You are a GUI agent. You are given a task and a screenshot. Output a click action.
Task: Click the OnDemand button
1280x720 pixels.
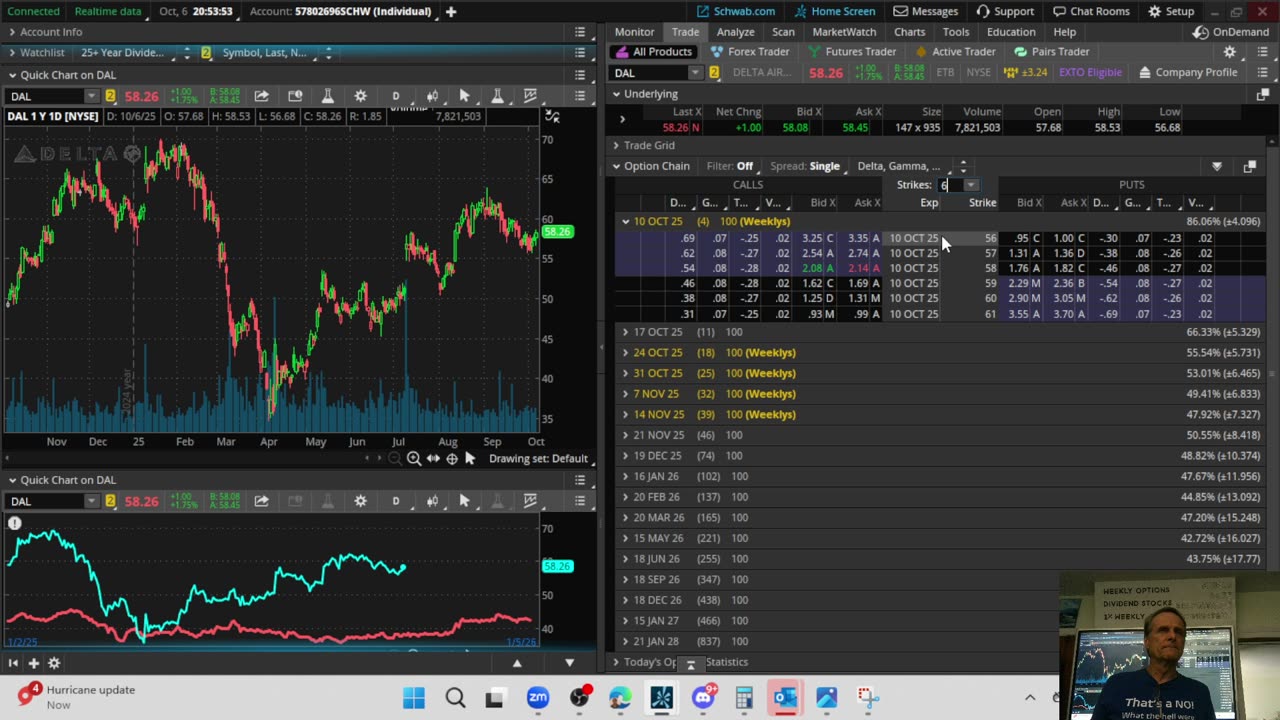tap(1231, 32)
